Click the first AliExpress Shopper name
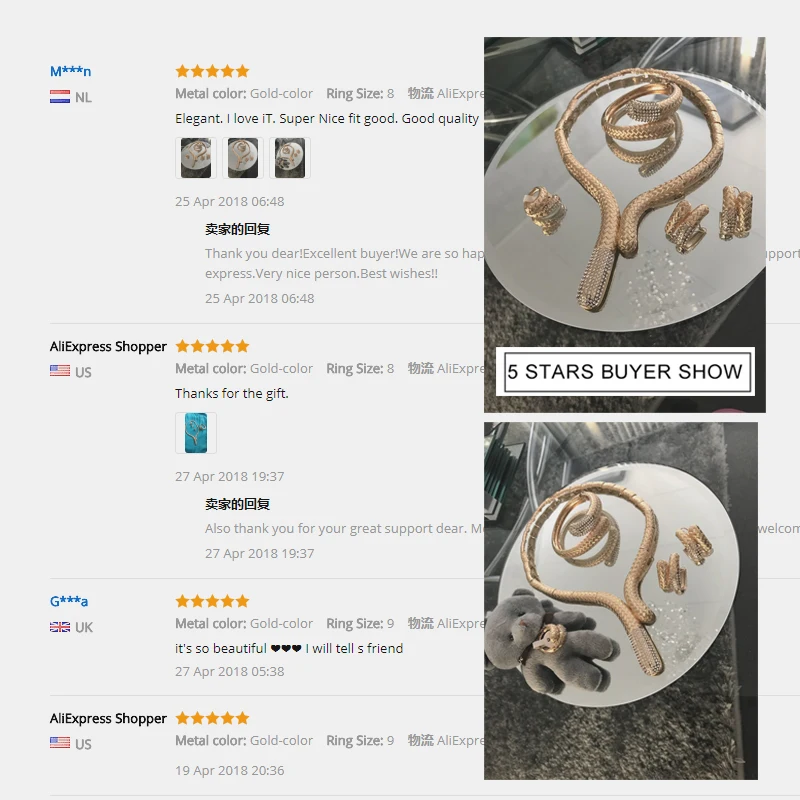This screenshot has height=800, width=800. (x=108, y=347)
